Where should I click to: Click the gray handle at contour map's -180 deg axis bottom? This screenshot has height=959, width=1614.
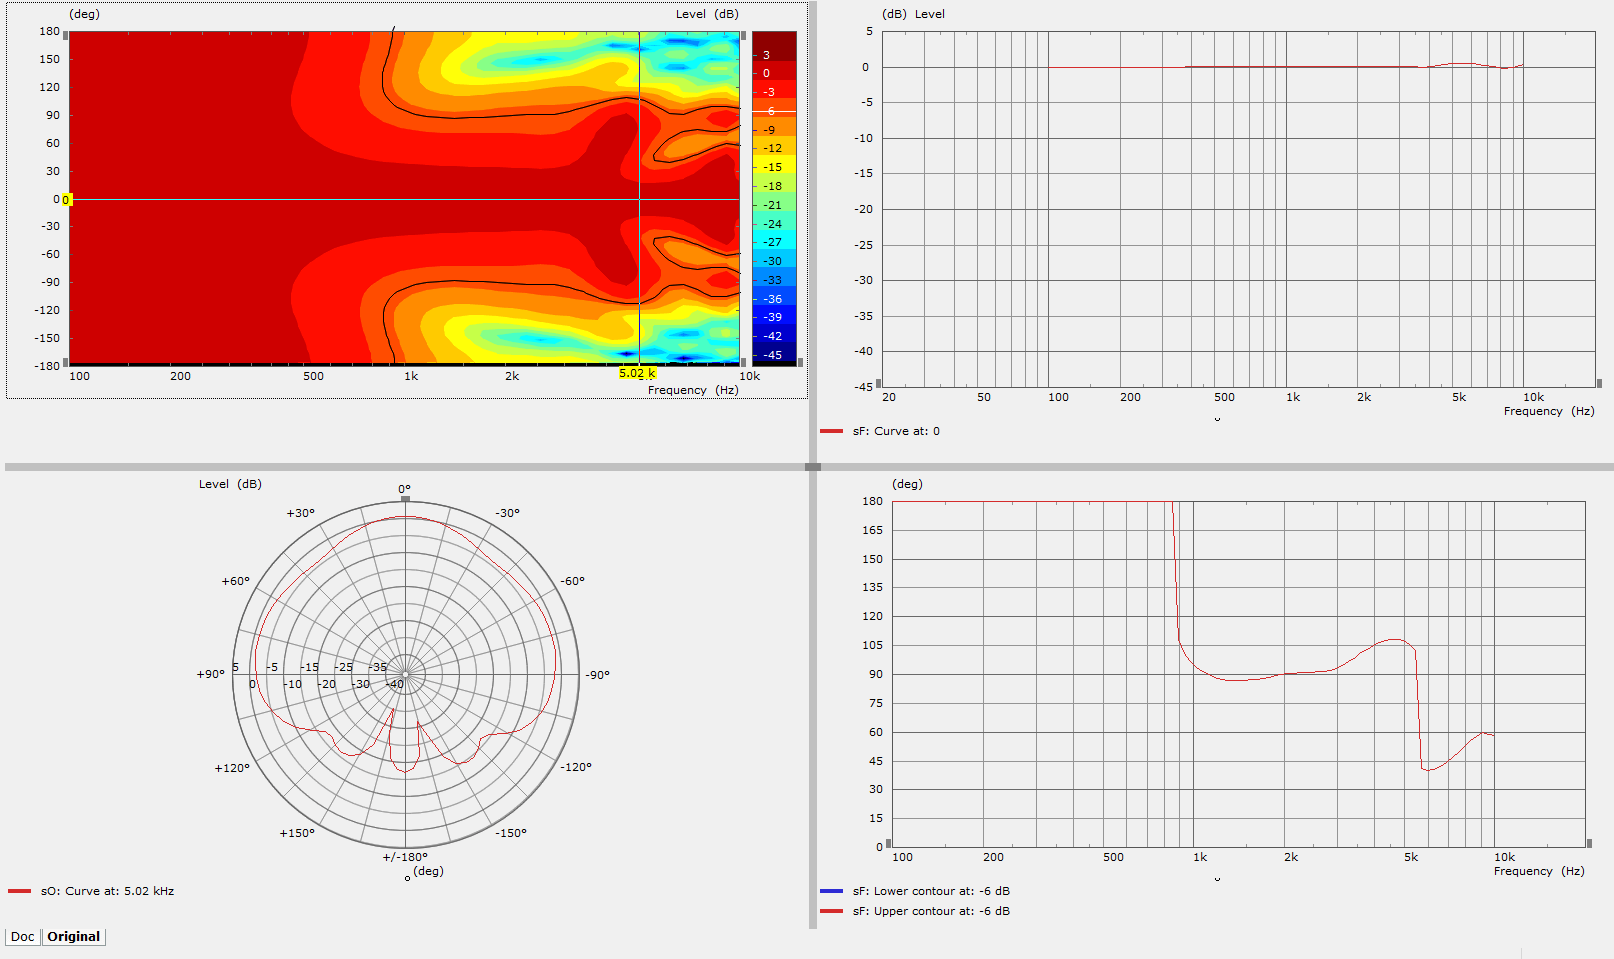[66, 362]
